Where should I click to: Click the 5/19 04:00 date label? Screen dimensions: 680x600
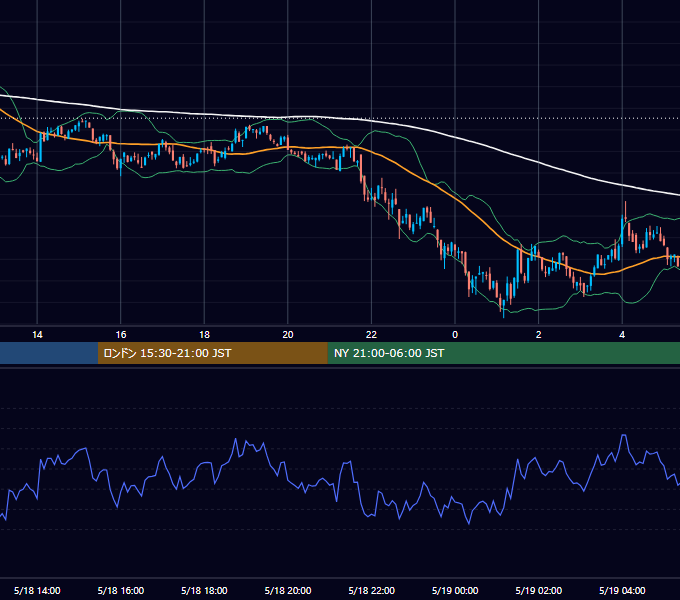pos(622,590)
